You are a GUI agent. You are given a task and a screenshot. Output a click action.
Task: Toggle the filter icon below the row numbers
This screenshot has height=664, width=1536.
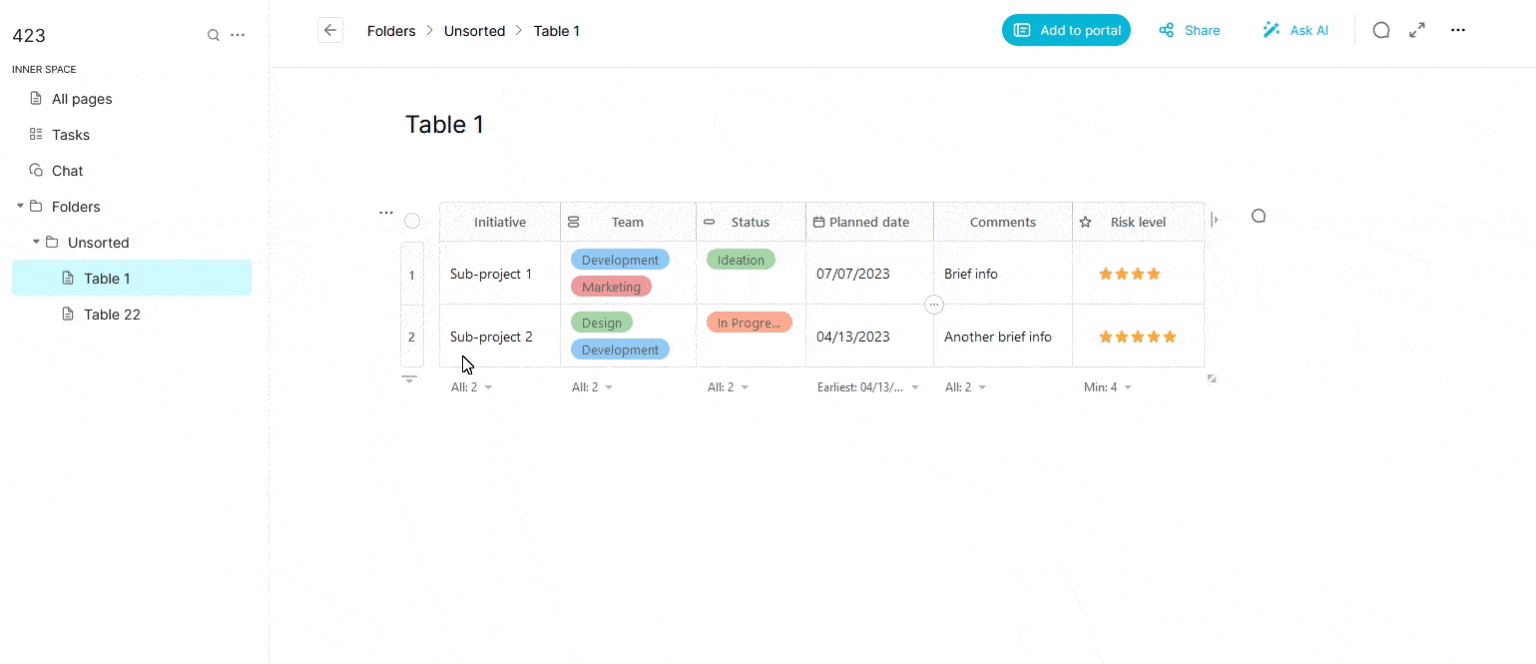tap(409, 379)
